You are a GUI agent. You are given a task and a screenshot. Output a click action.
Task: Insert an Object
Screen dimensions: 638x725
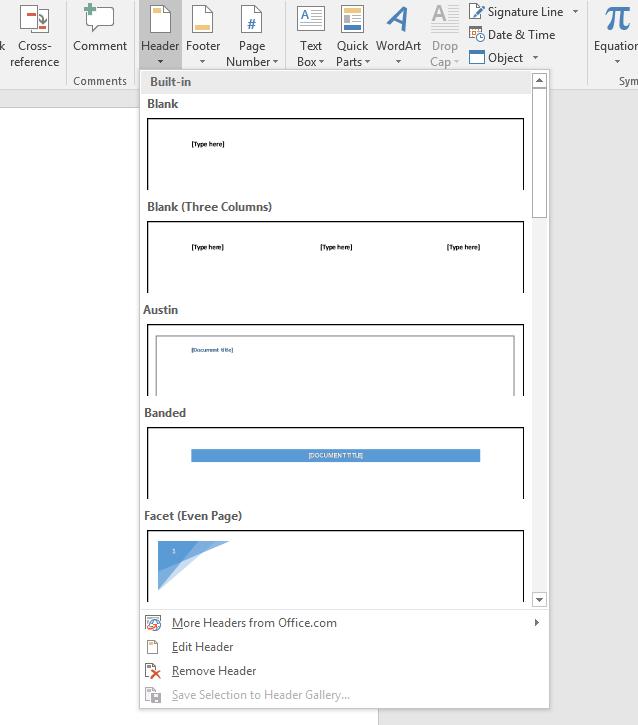[496, 58]
